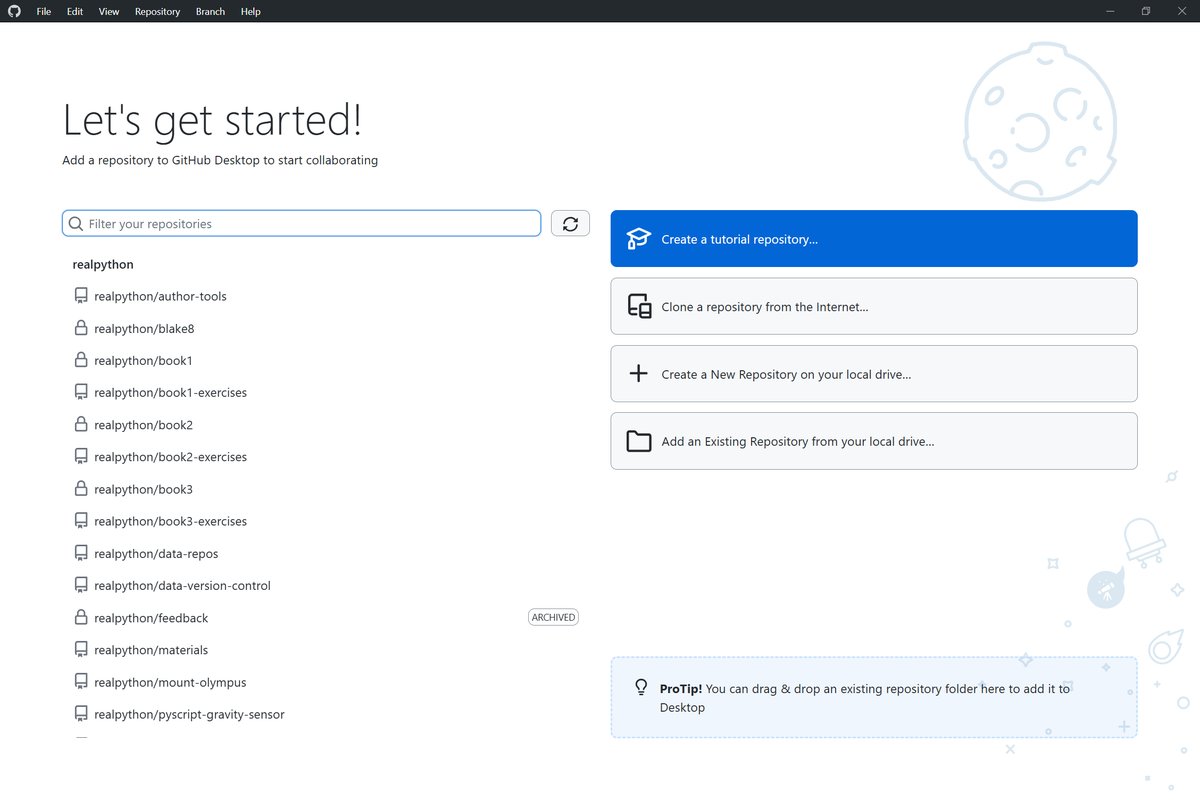Open the Branch menu
Viewport: 1200px width, 800px height.
pyautogui.click(x=210, y=11)
